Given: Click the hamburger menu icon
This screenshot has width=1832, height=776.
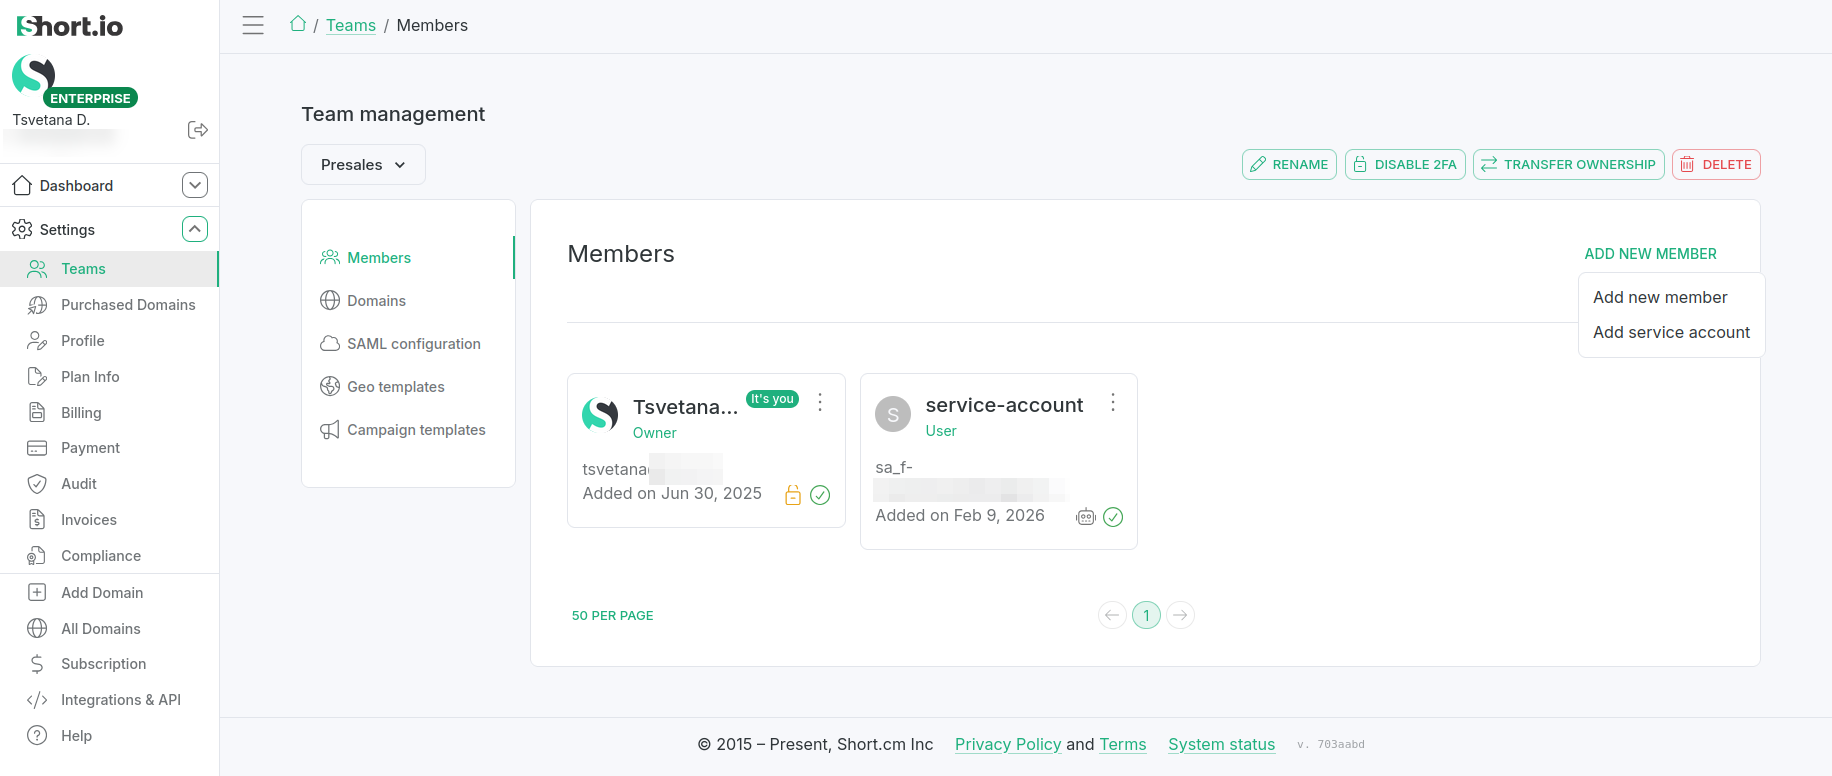Looking at the screenshot, I should (253, 25).
